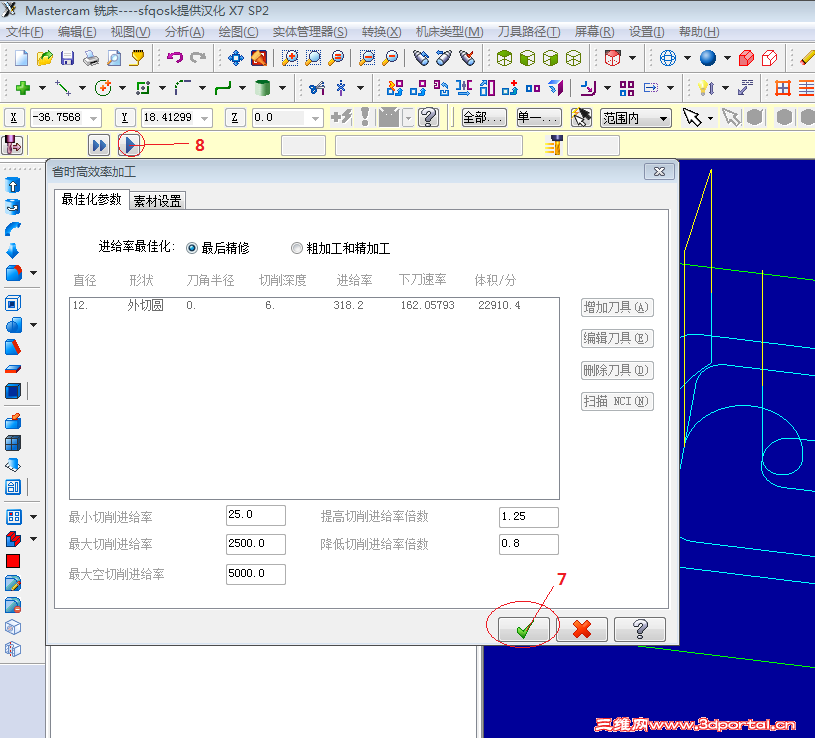Click the help question mark toolbar icon
Screen dimensions: 815x738
click(x=429, y=117)
